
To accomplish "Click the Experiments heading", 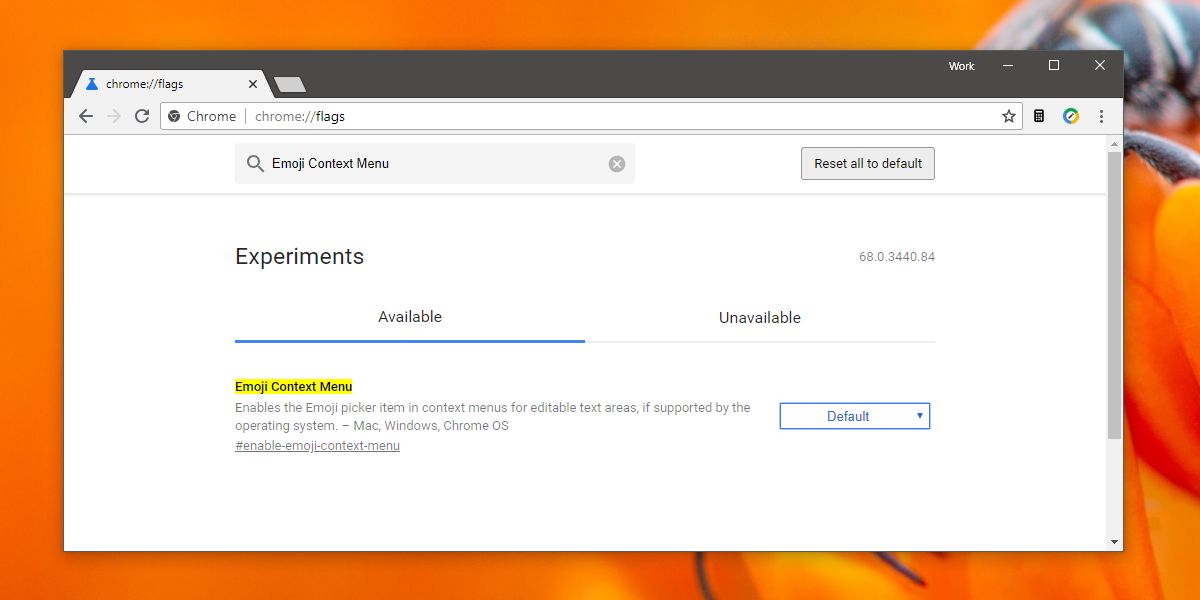I will 299,257.
